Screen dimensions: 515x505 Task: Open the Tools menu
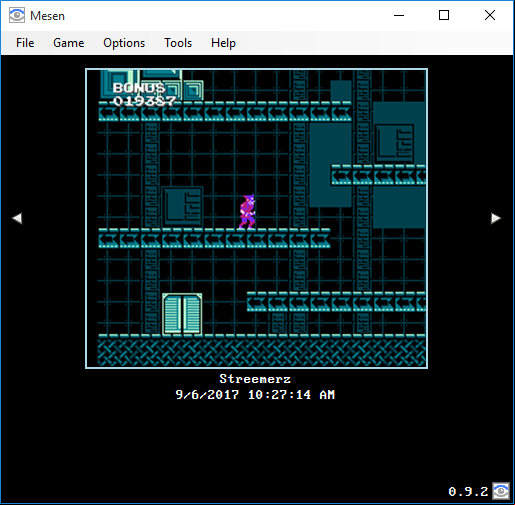(178, 43)
